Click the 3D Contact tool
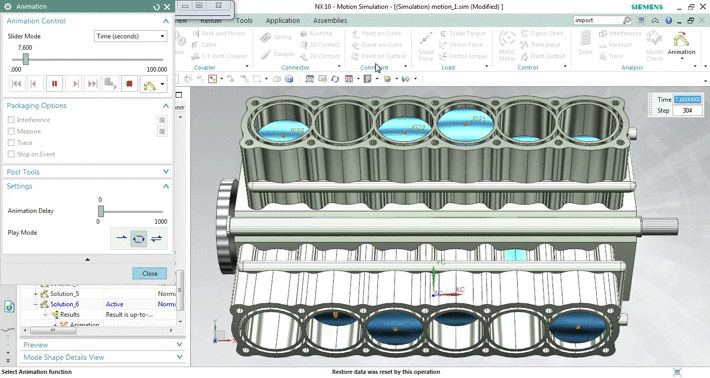The width and height of the screenshot is (710, 378). coord(320,45)
